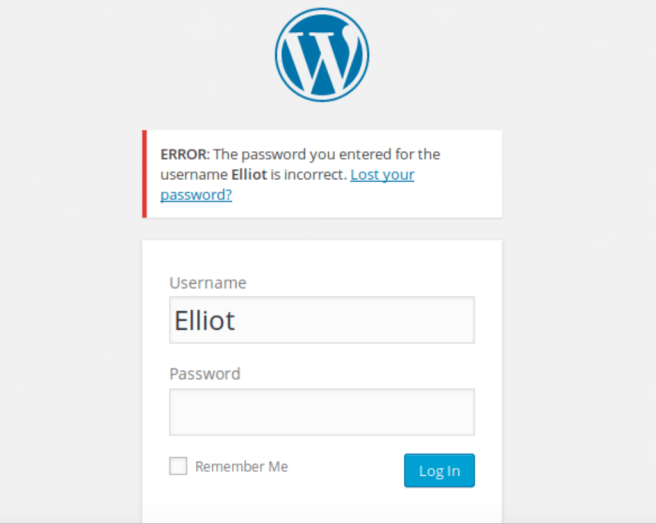The width and height of the screenshot is (656, 524).
Task: Click the Password label above the field
Action: tap(205, 374)
